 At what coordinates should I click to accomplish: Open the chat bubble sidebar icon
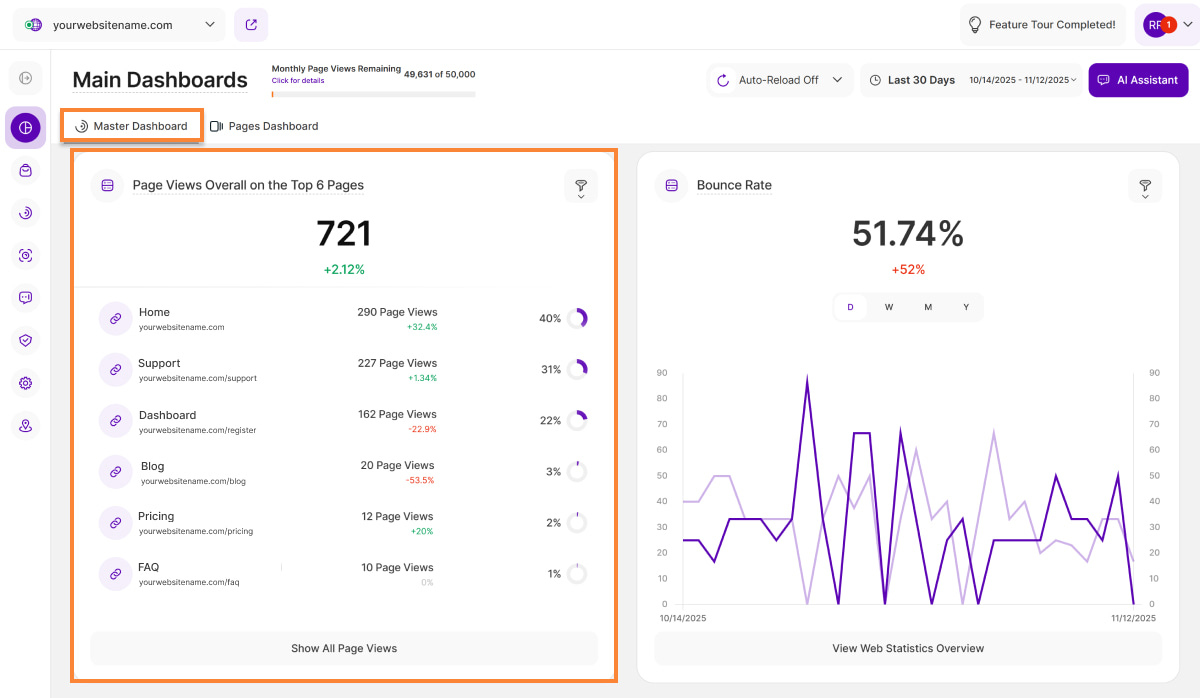[x=25, y=298]
